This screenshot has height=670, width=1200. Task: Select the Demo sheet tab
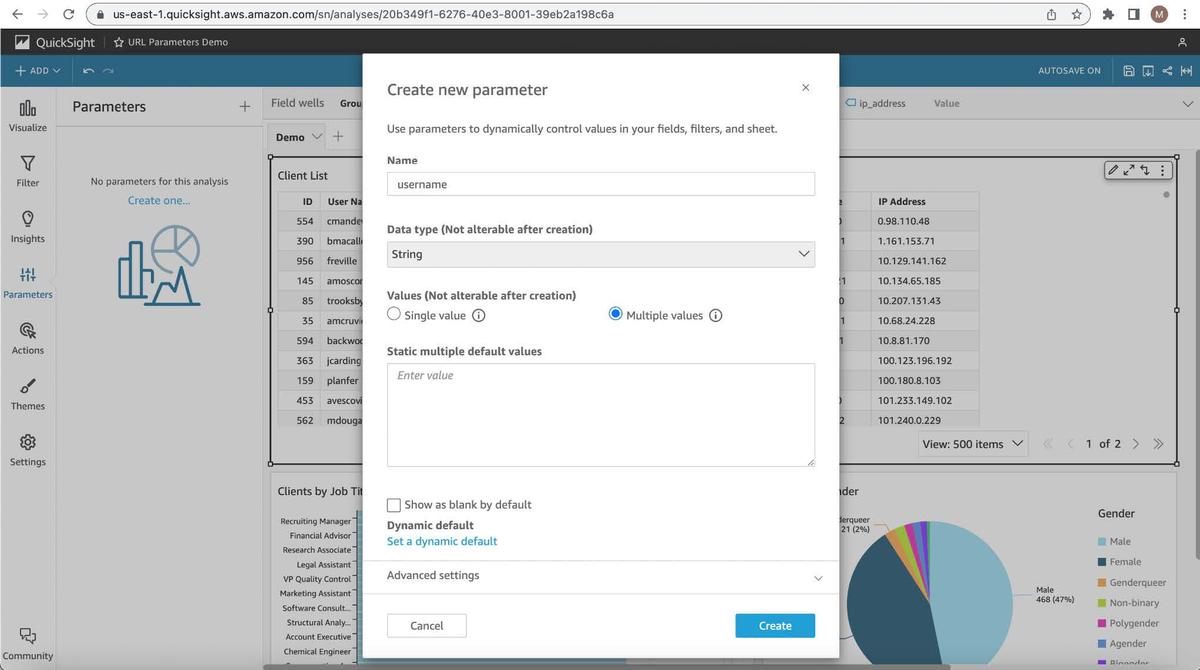pos(290,137)
